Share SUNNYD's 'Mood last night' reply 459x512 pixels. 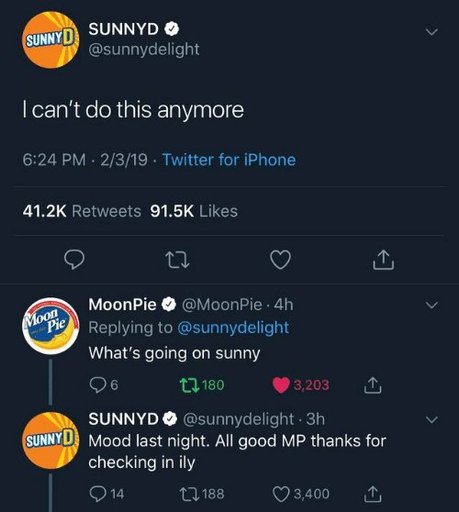click(372, 494)
